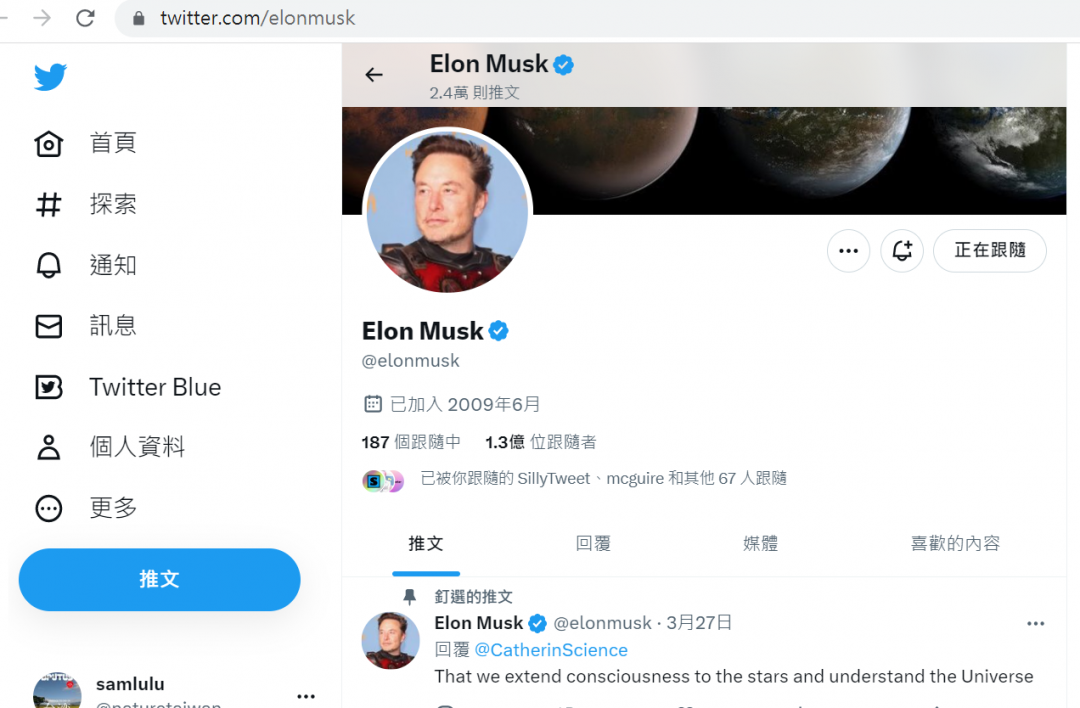Switch to the 媒體 media tab

tap(760, 543)
